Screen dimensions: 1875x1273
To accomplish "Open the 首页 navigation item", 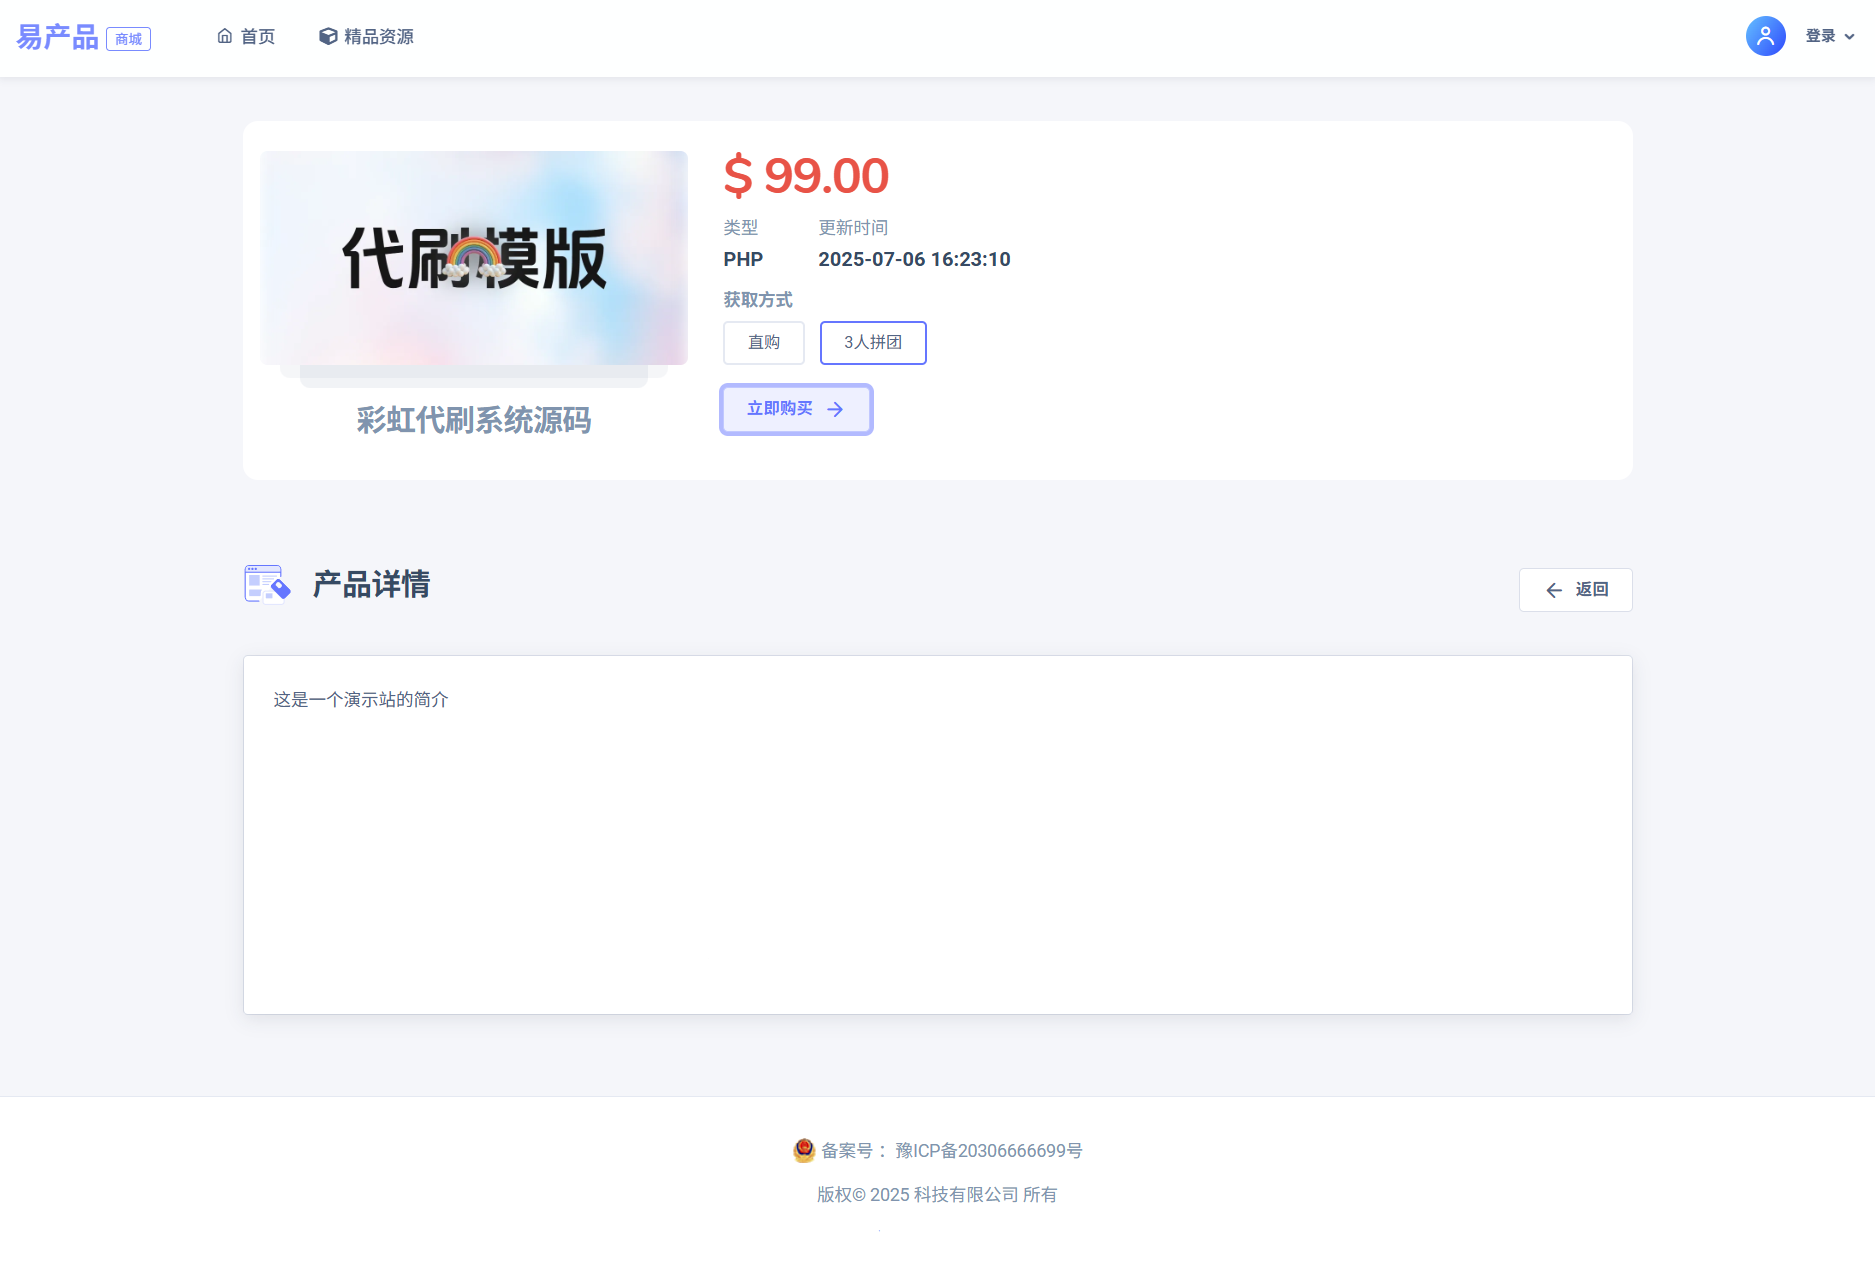I will pyautogui.click(x=246, y=35).
